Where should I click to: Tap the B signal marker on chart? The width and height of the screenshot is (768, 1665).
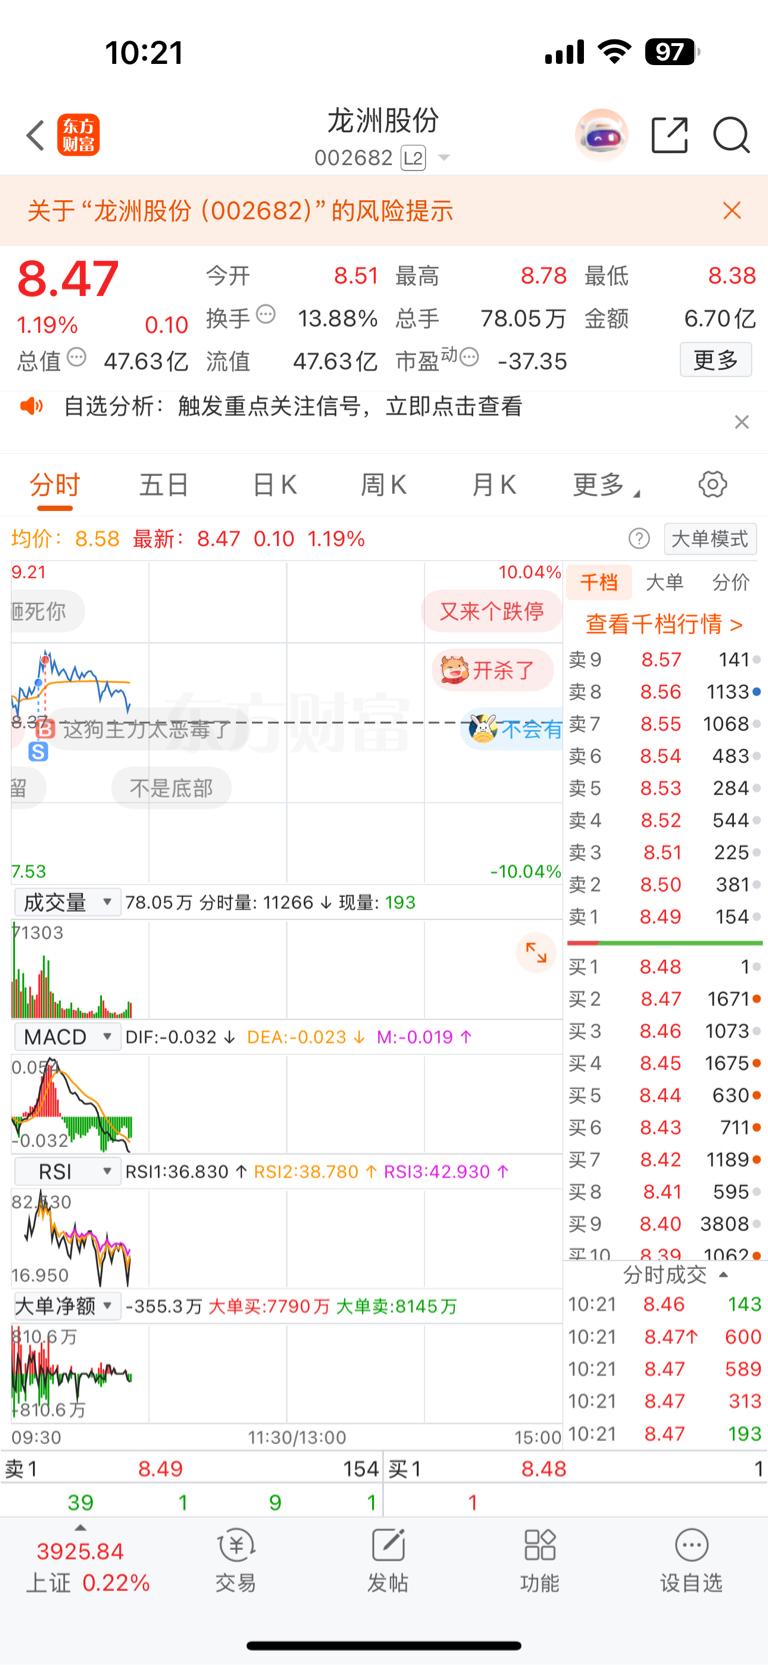(x=45, y=730)
